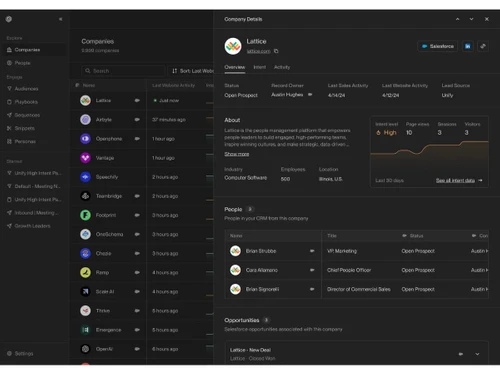Copy the lattice.com domain
500x375 pixels.
point(276,51)
